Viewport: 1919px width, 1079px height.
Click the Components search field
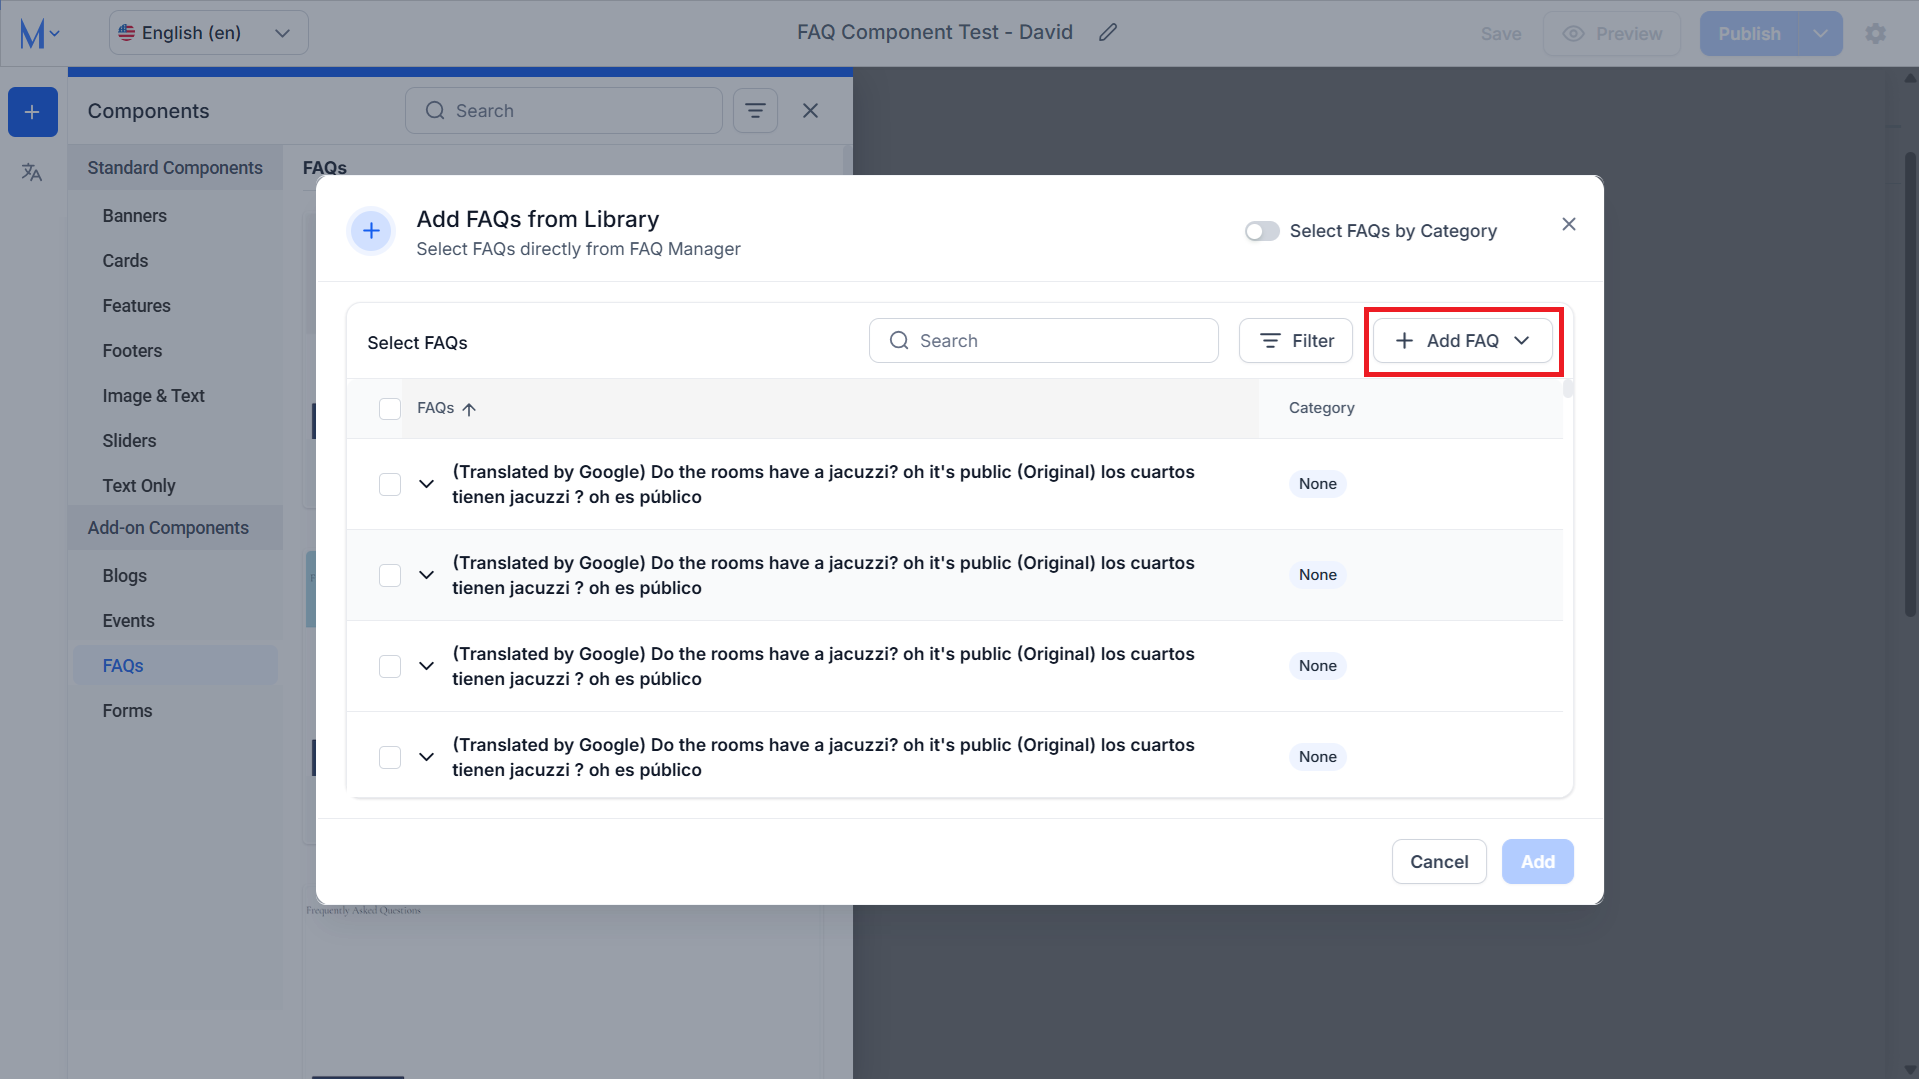coord(564,111)
